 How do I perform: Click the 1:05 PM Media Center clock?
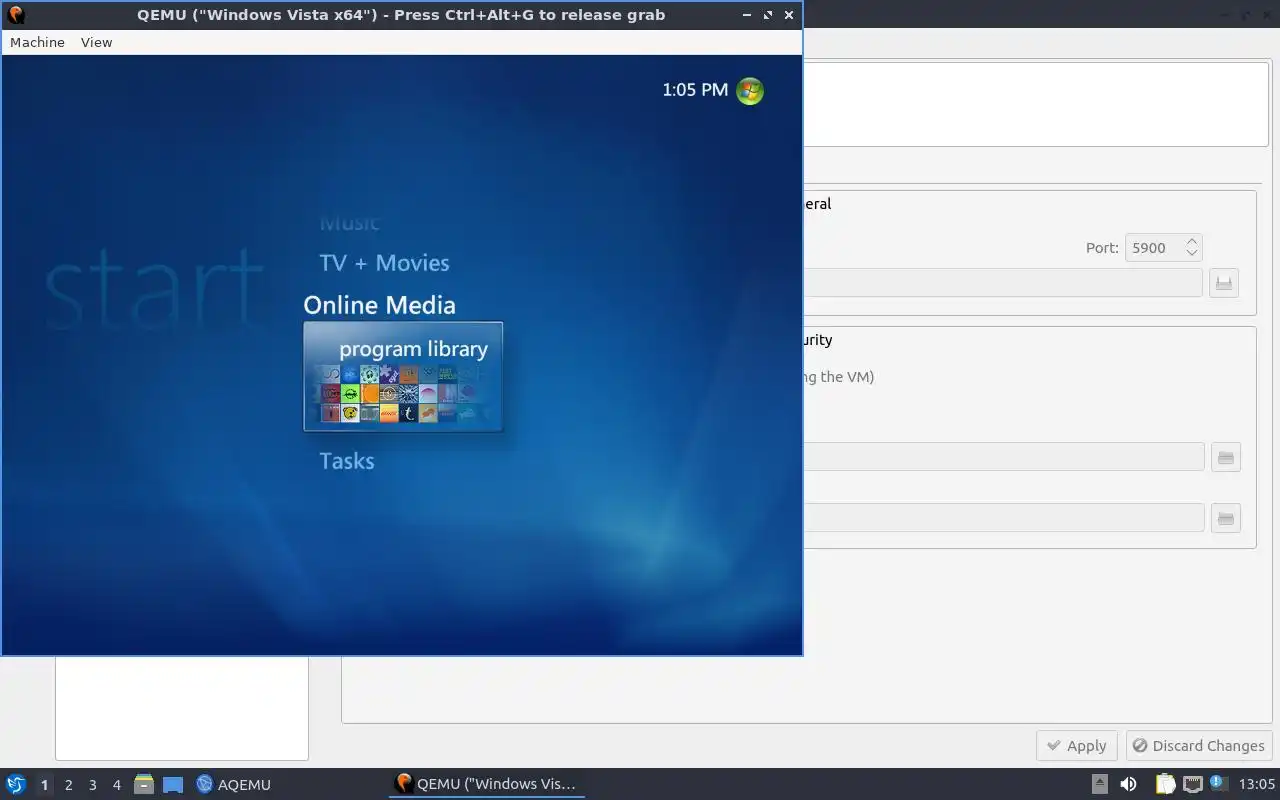695,90
